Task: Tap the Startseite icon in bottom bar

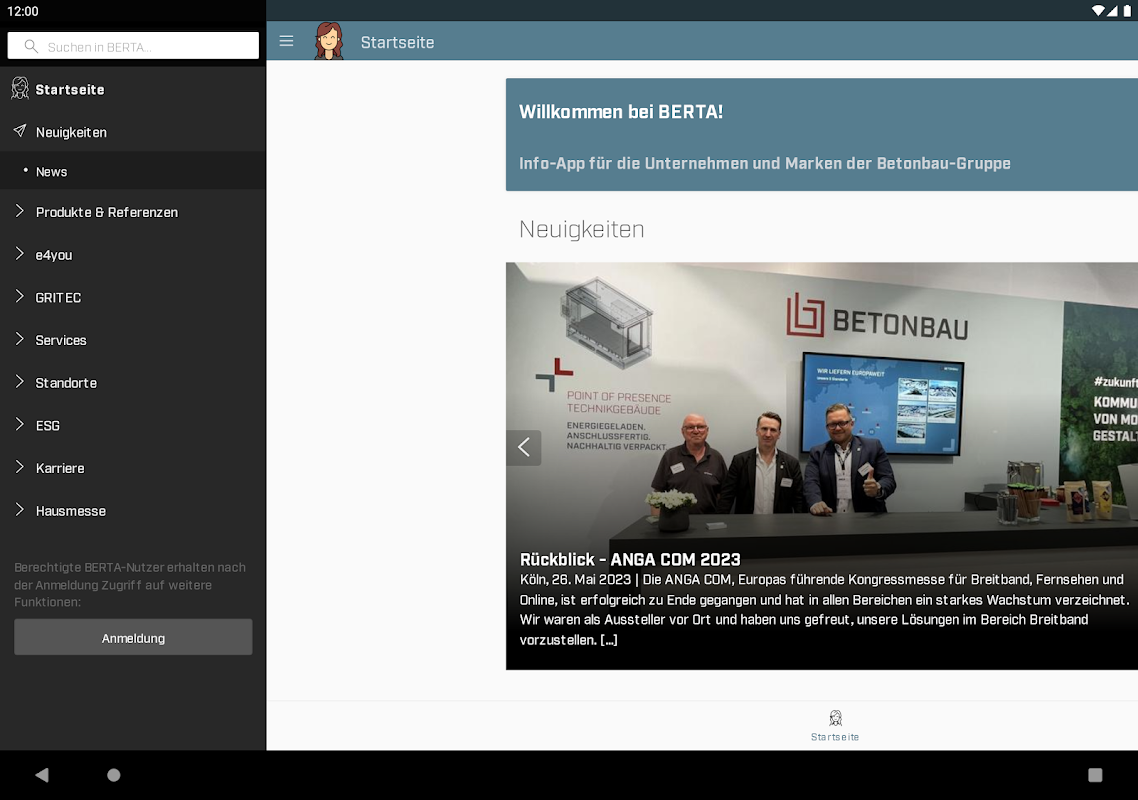Action: 835,718
